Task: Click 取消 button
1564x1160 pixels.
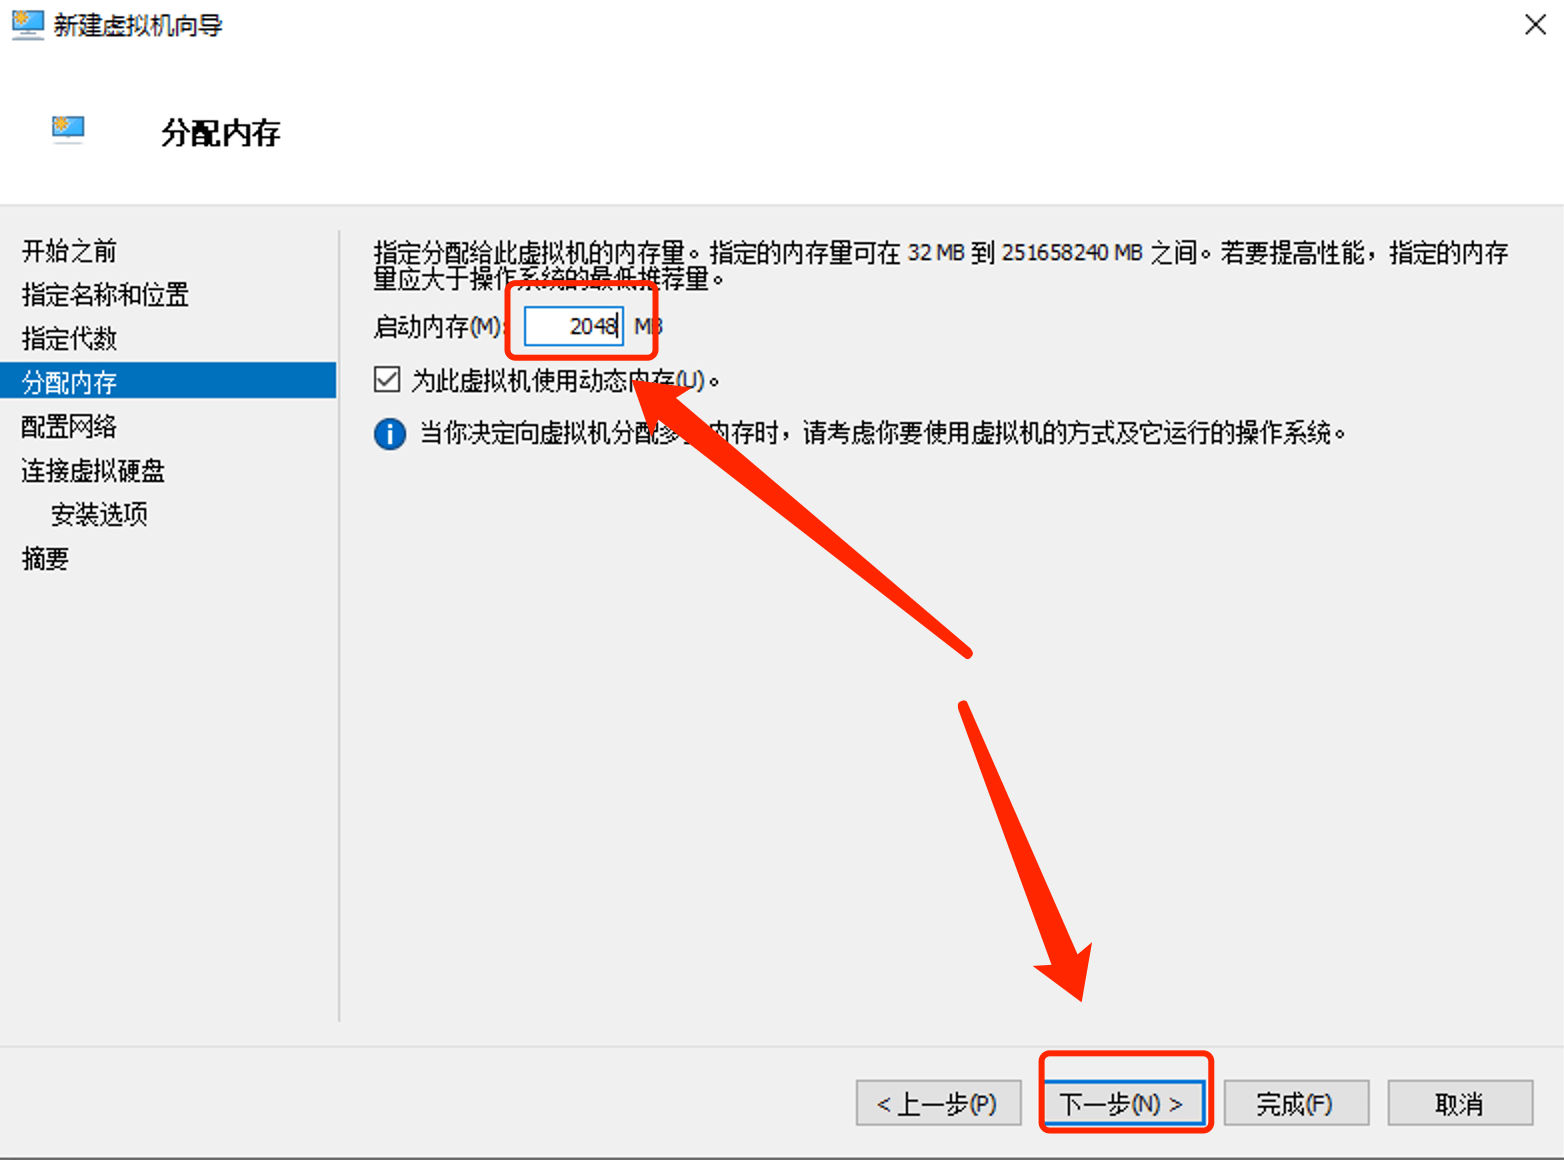Action: (x=1460, y=1104)
